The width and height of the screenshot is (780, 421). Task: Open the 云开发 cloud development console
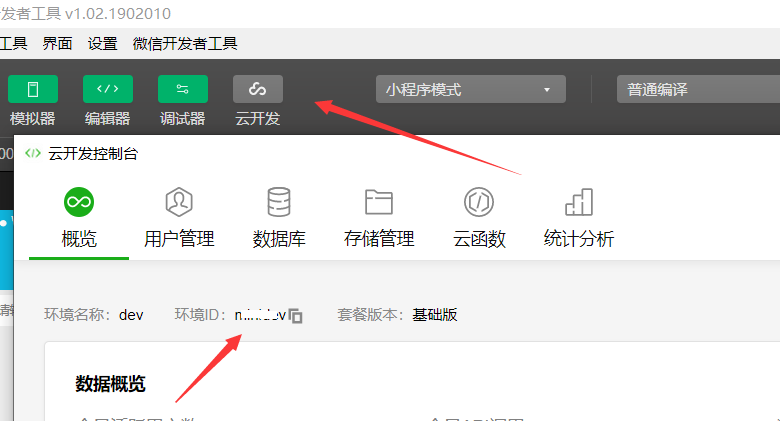(258, 89)
